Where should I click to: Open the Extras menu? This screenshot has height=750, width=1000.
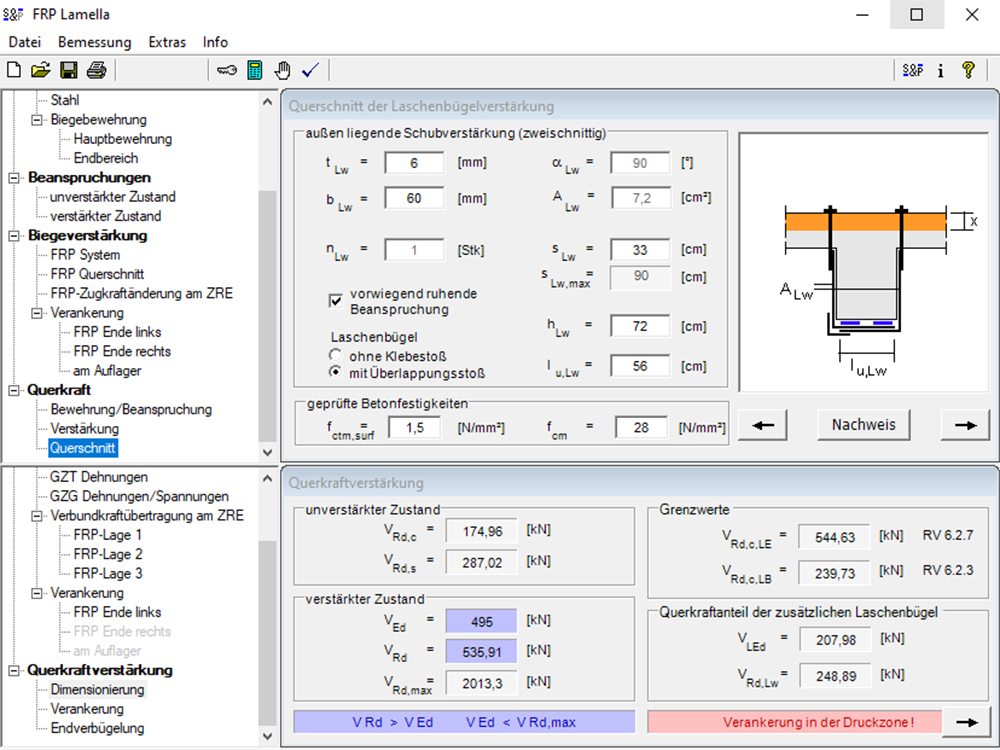167,42
